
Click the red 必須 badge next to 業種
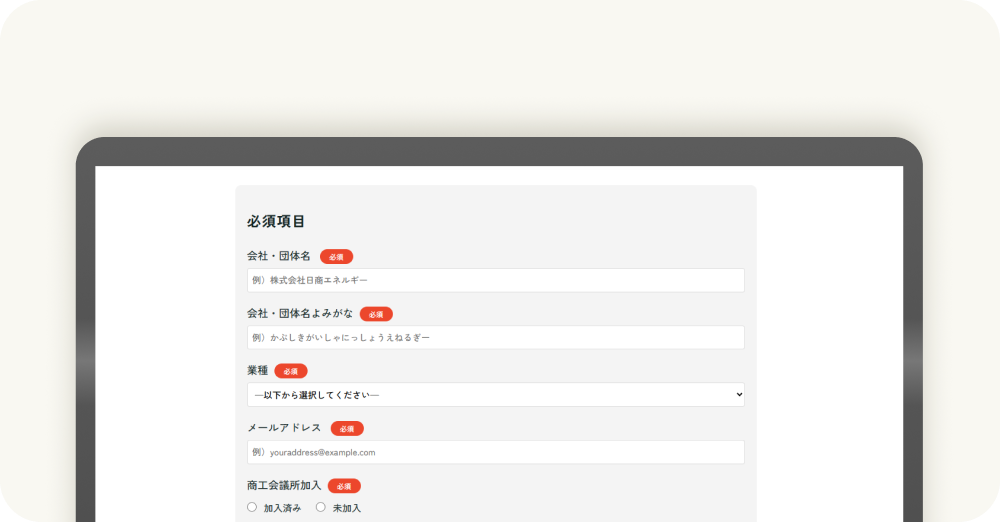pos(290,371)
